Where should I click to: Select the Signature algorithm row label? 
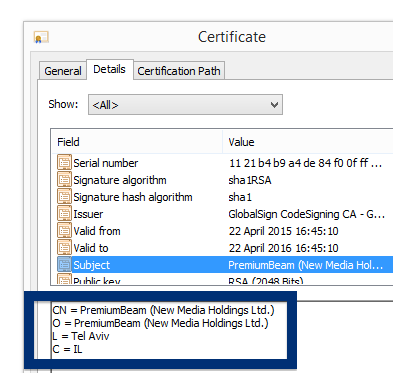pos(120,180)
